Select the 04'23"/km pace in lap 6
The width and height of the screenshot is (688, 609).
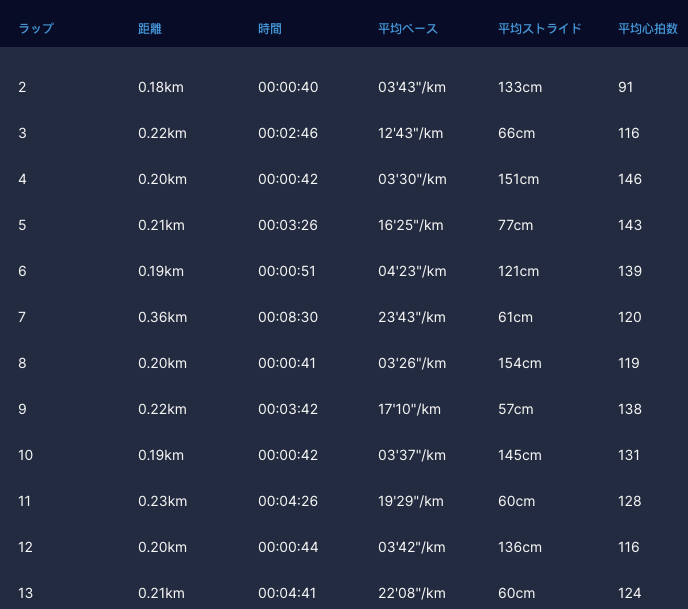(412, 271)
